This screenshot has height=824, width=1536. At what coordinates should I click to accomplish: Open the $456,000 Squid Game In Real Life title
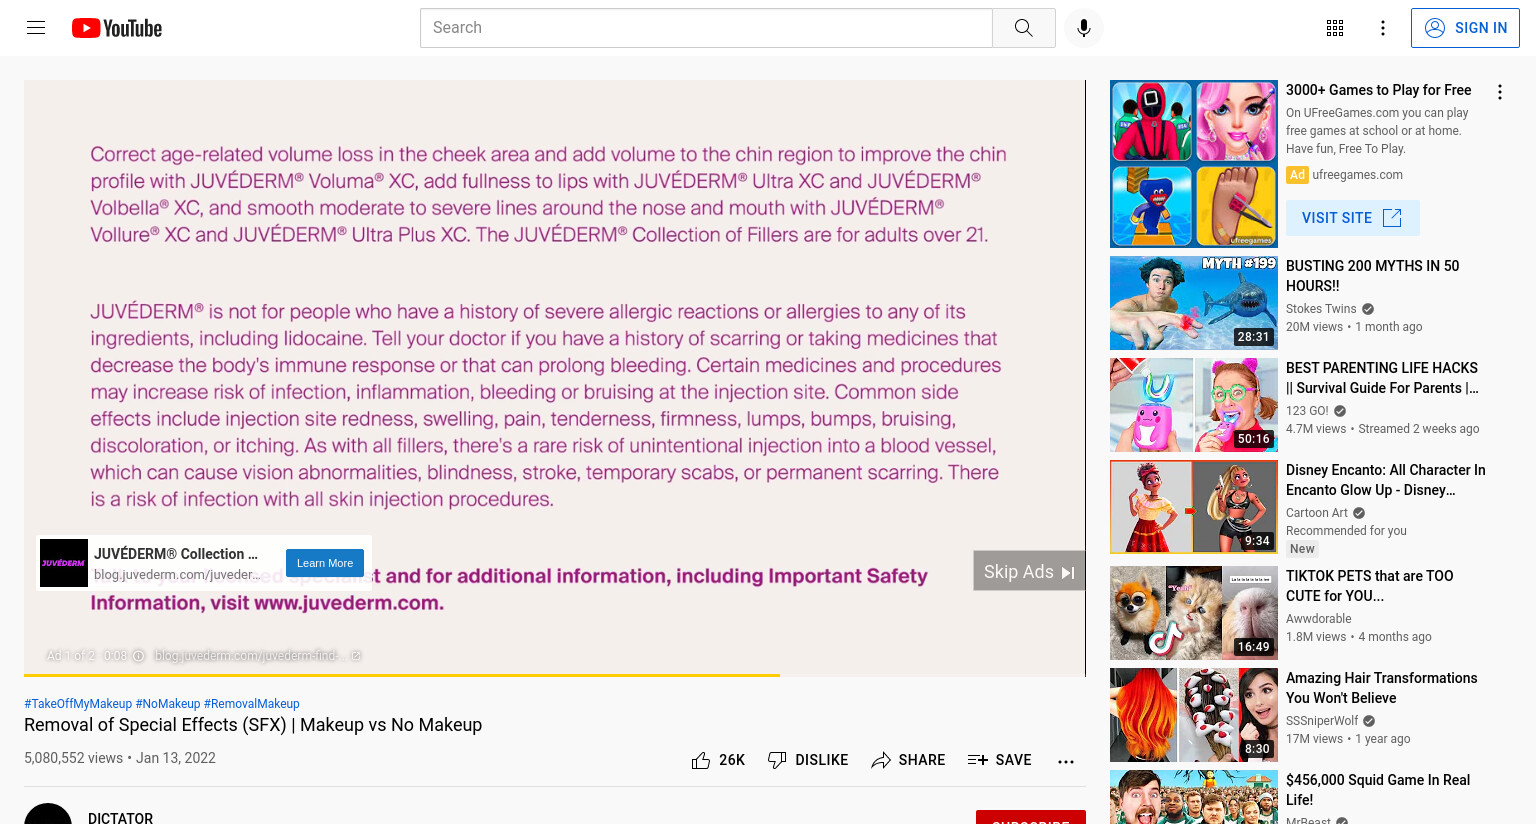[x=1378, y=790]
